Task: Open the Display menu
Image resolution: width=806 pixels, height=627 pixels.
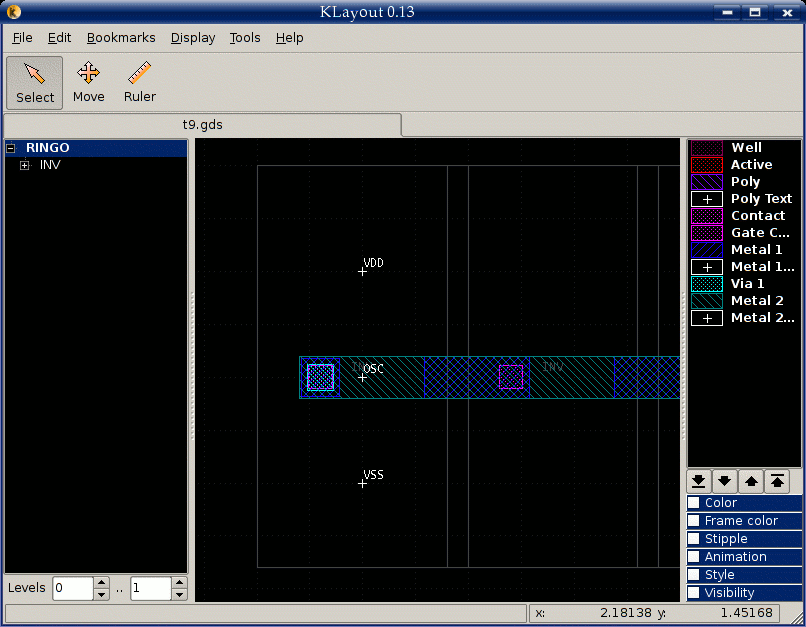Action: [193, 38]
